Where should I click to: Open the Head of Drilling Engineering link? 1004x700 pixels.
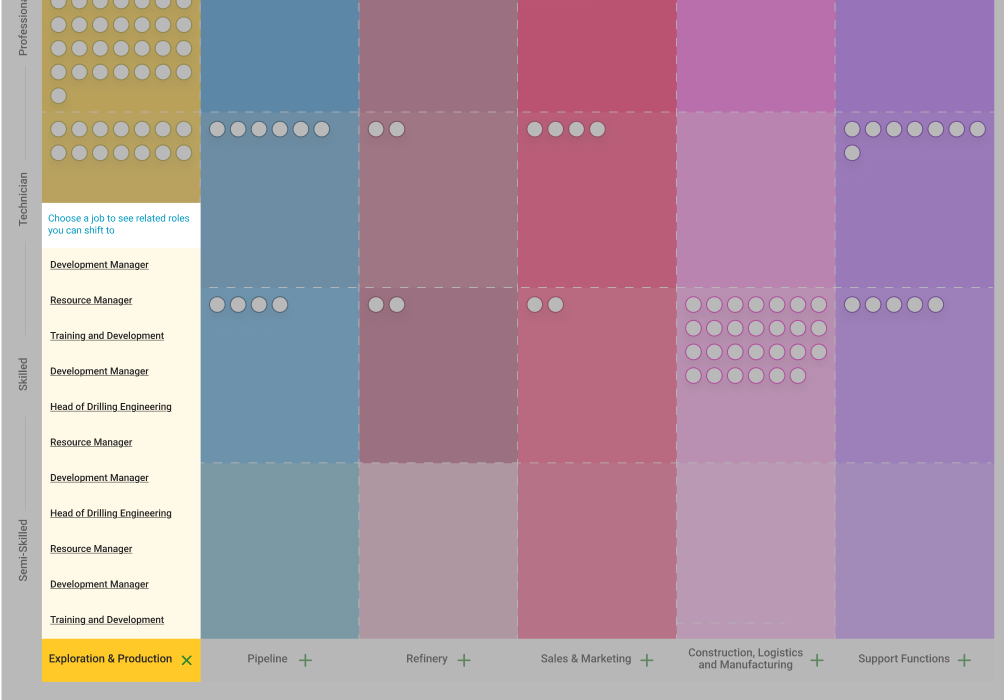point(111,407)
